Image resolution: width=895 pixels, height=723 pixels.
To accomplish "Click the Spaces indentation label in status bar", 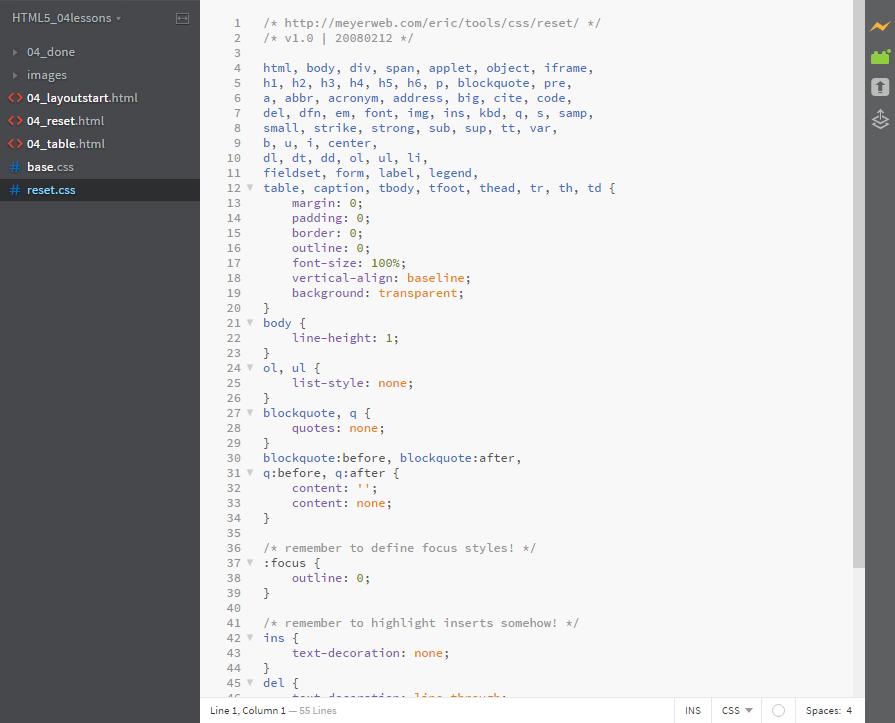I will click(822, 711).
